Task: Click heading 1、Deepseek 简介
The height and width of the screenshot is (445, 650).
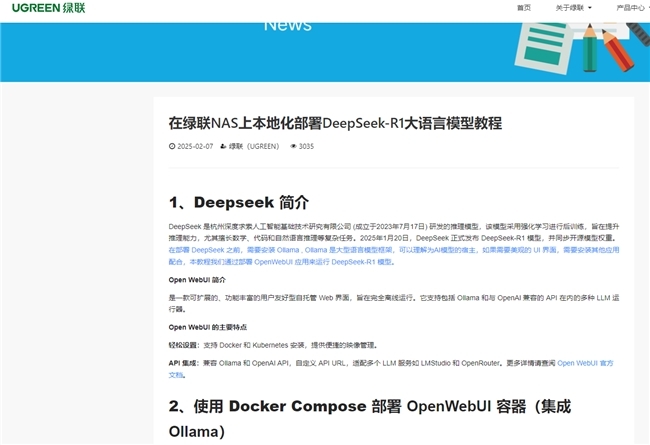Action: (239, 202)
